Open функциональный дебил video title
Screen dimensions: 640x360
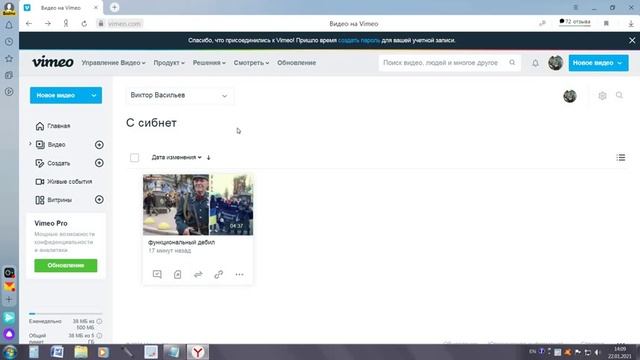[x=181, y=242]
